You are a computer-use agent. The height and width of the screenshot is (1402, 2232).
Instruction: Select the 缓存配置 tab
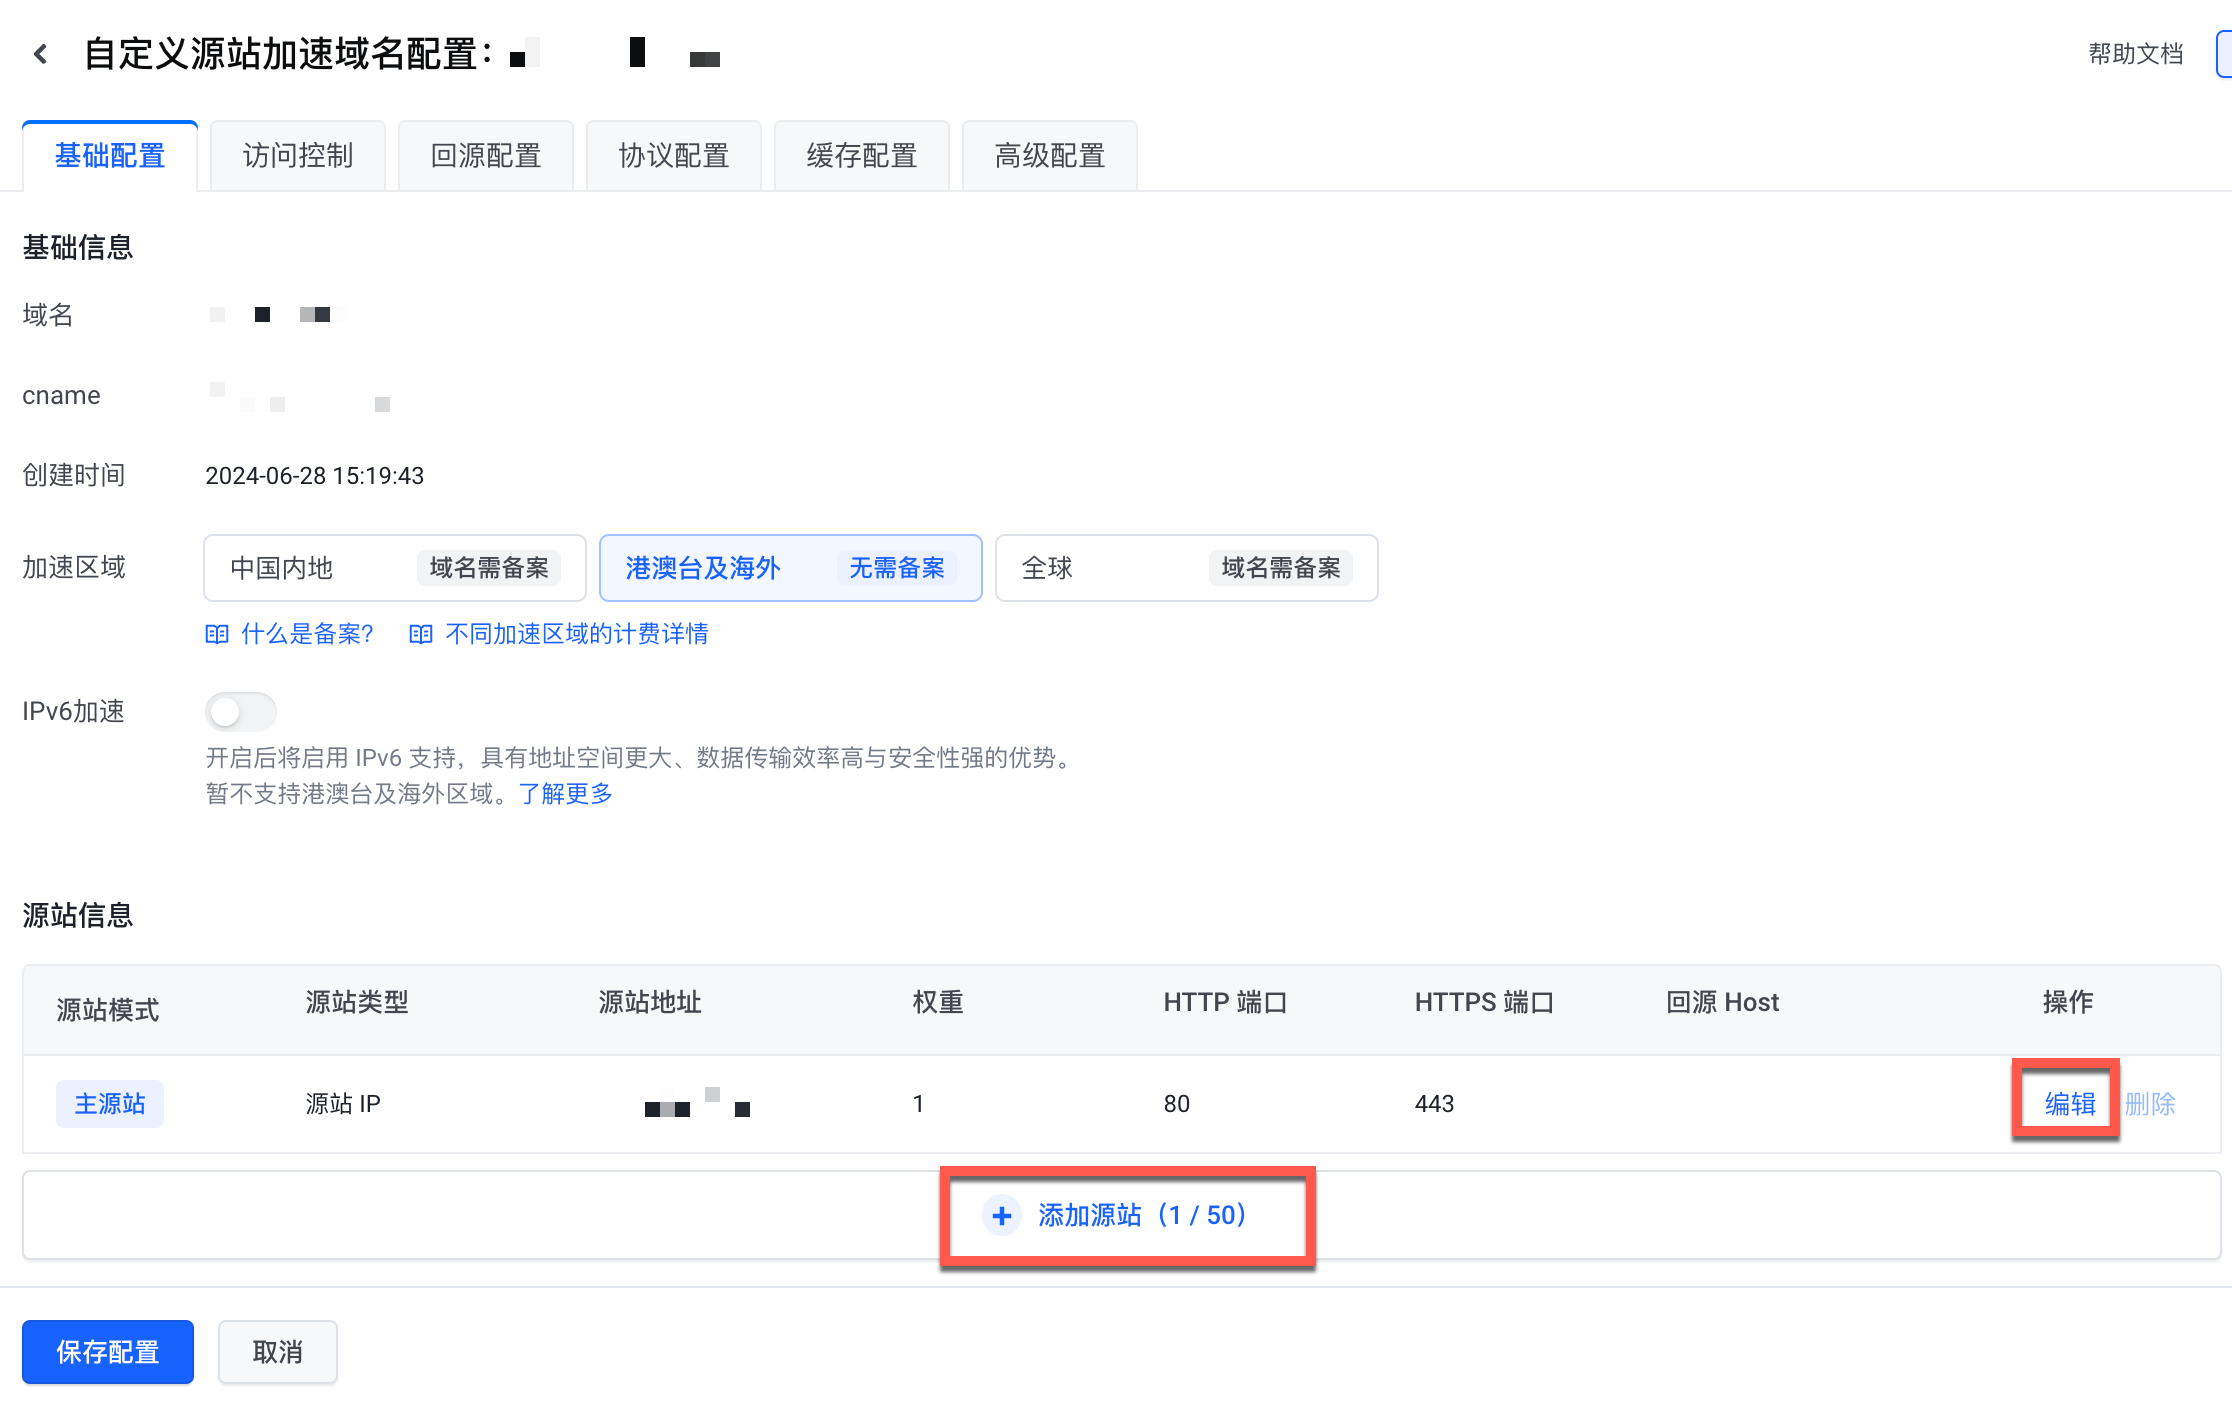(862, 156)
